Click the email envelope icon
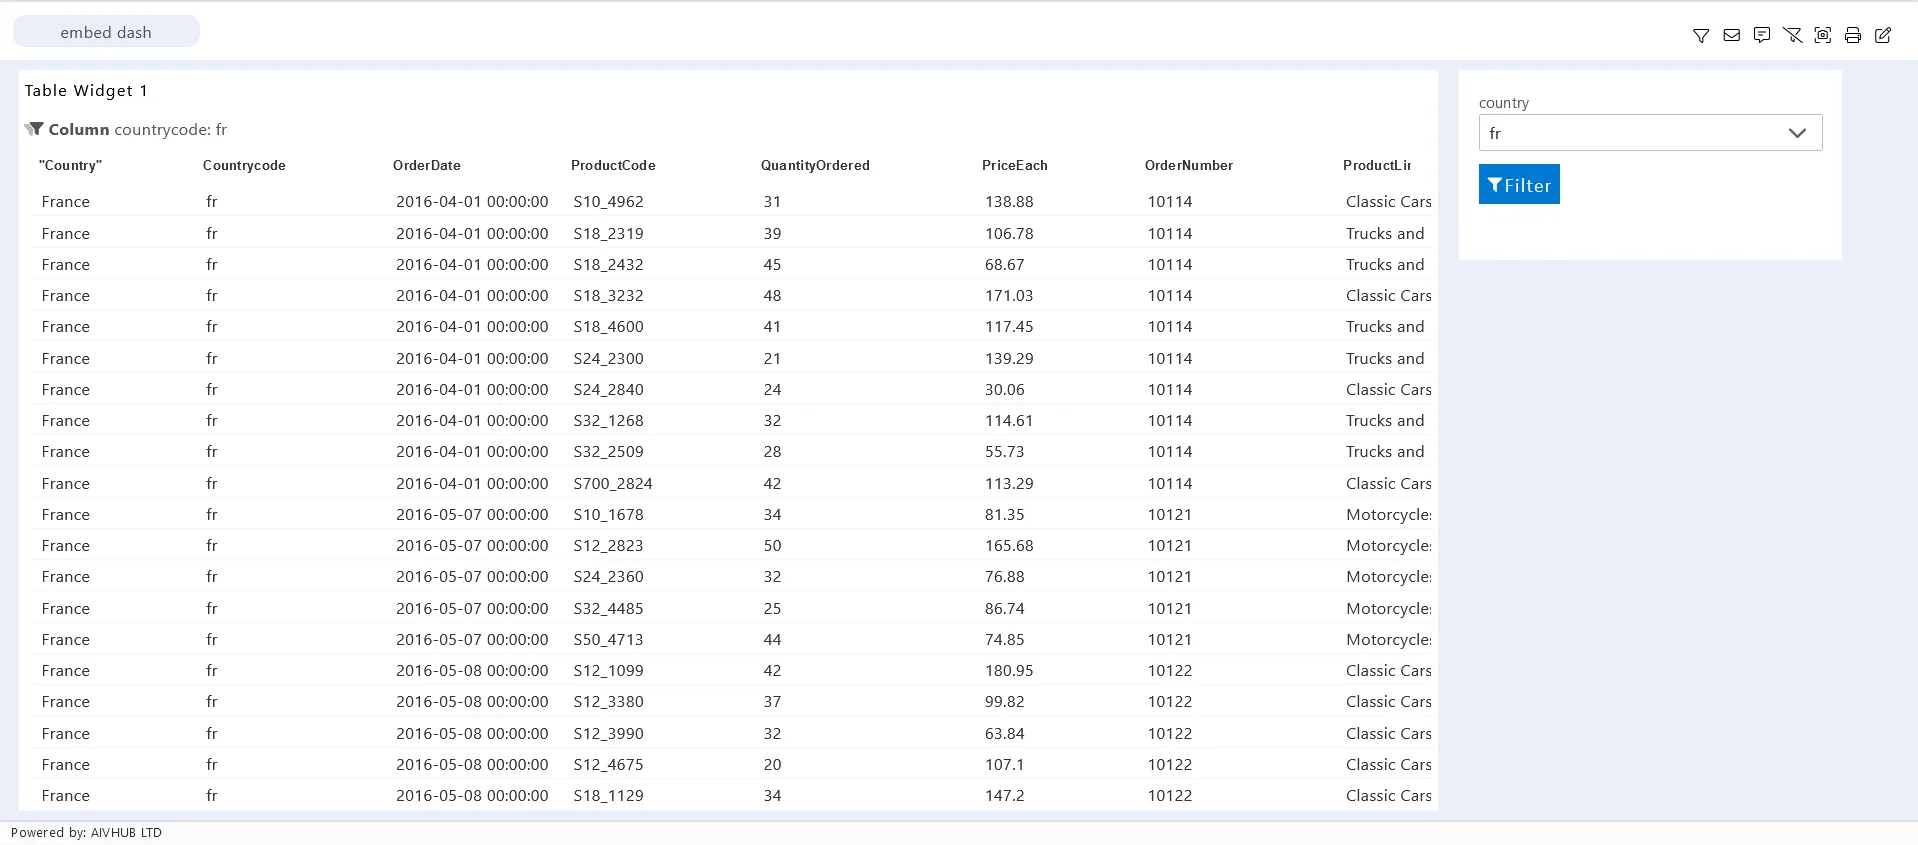 1732,35
